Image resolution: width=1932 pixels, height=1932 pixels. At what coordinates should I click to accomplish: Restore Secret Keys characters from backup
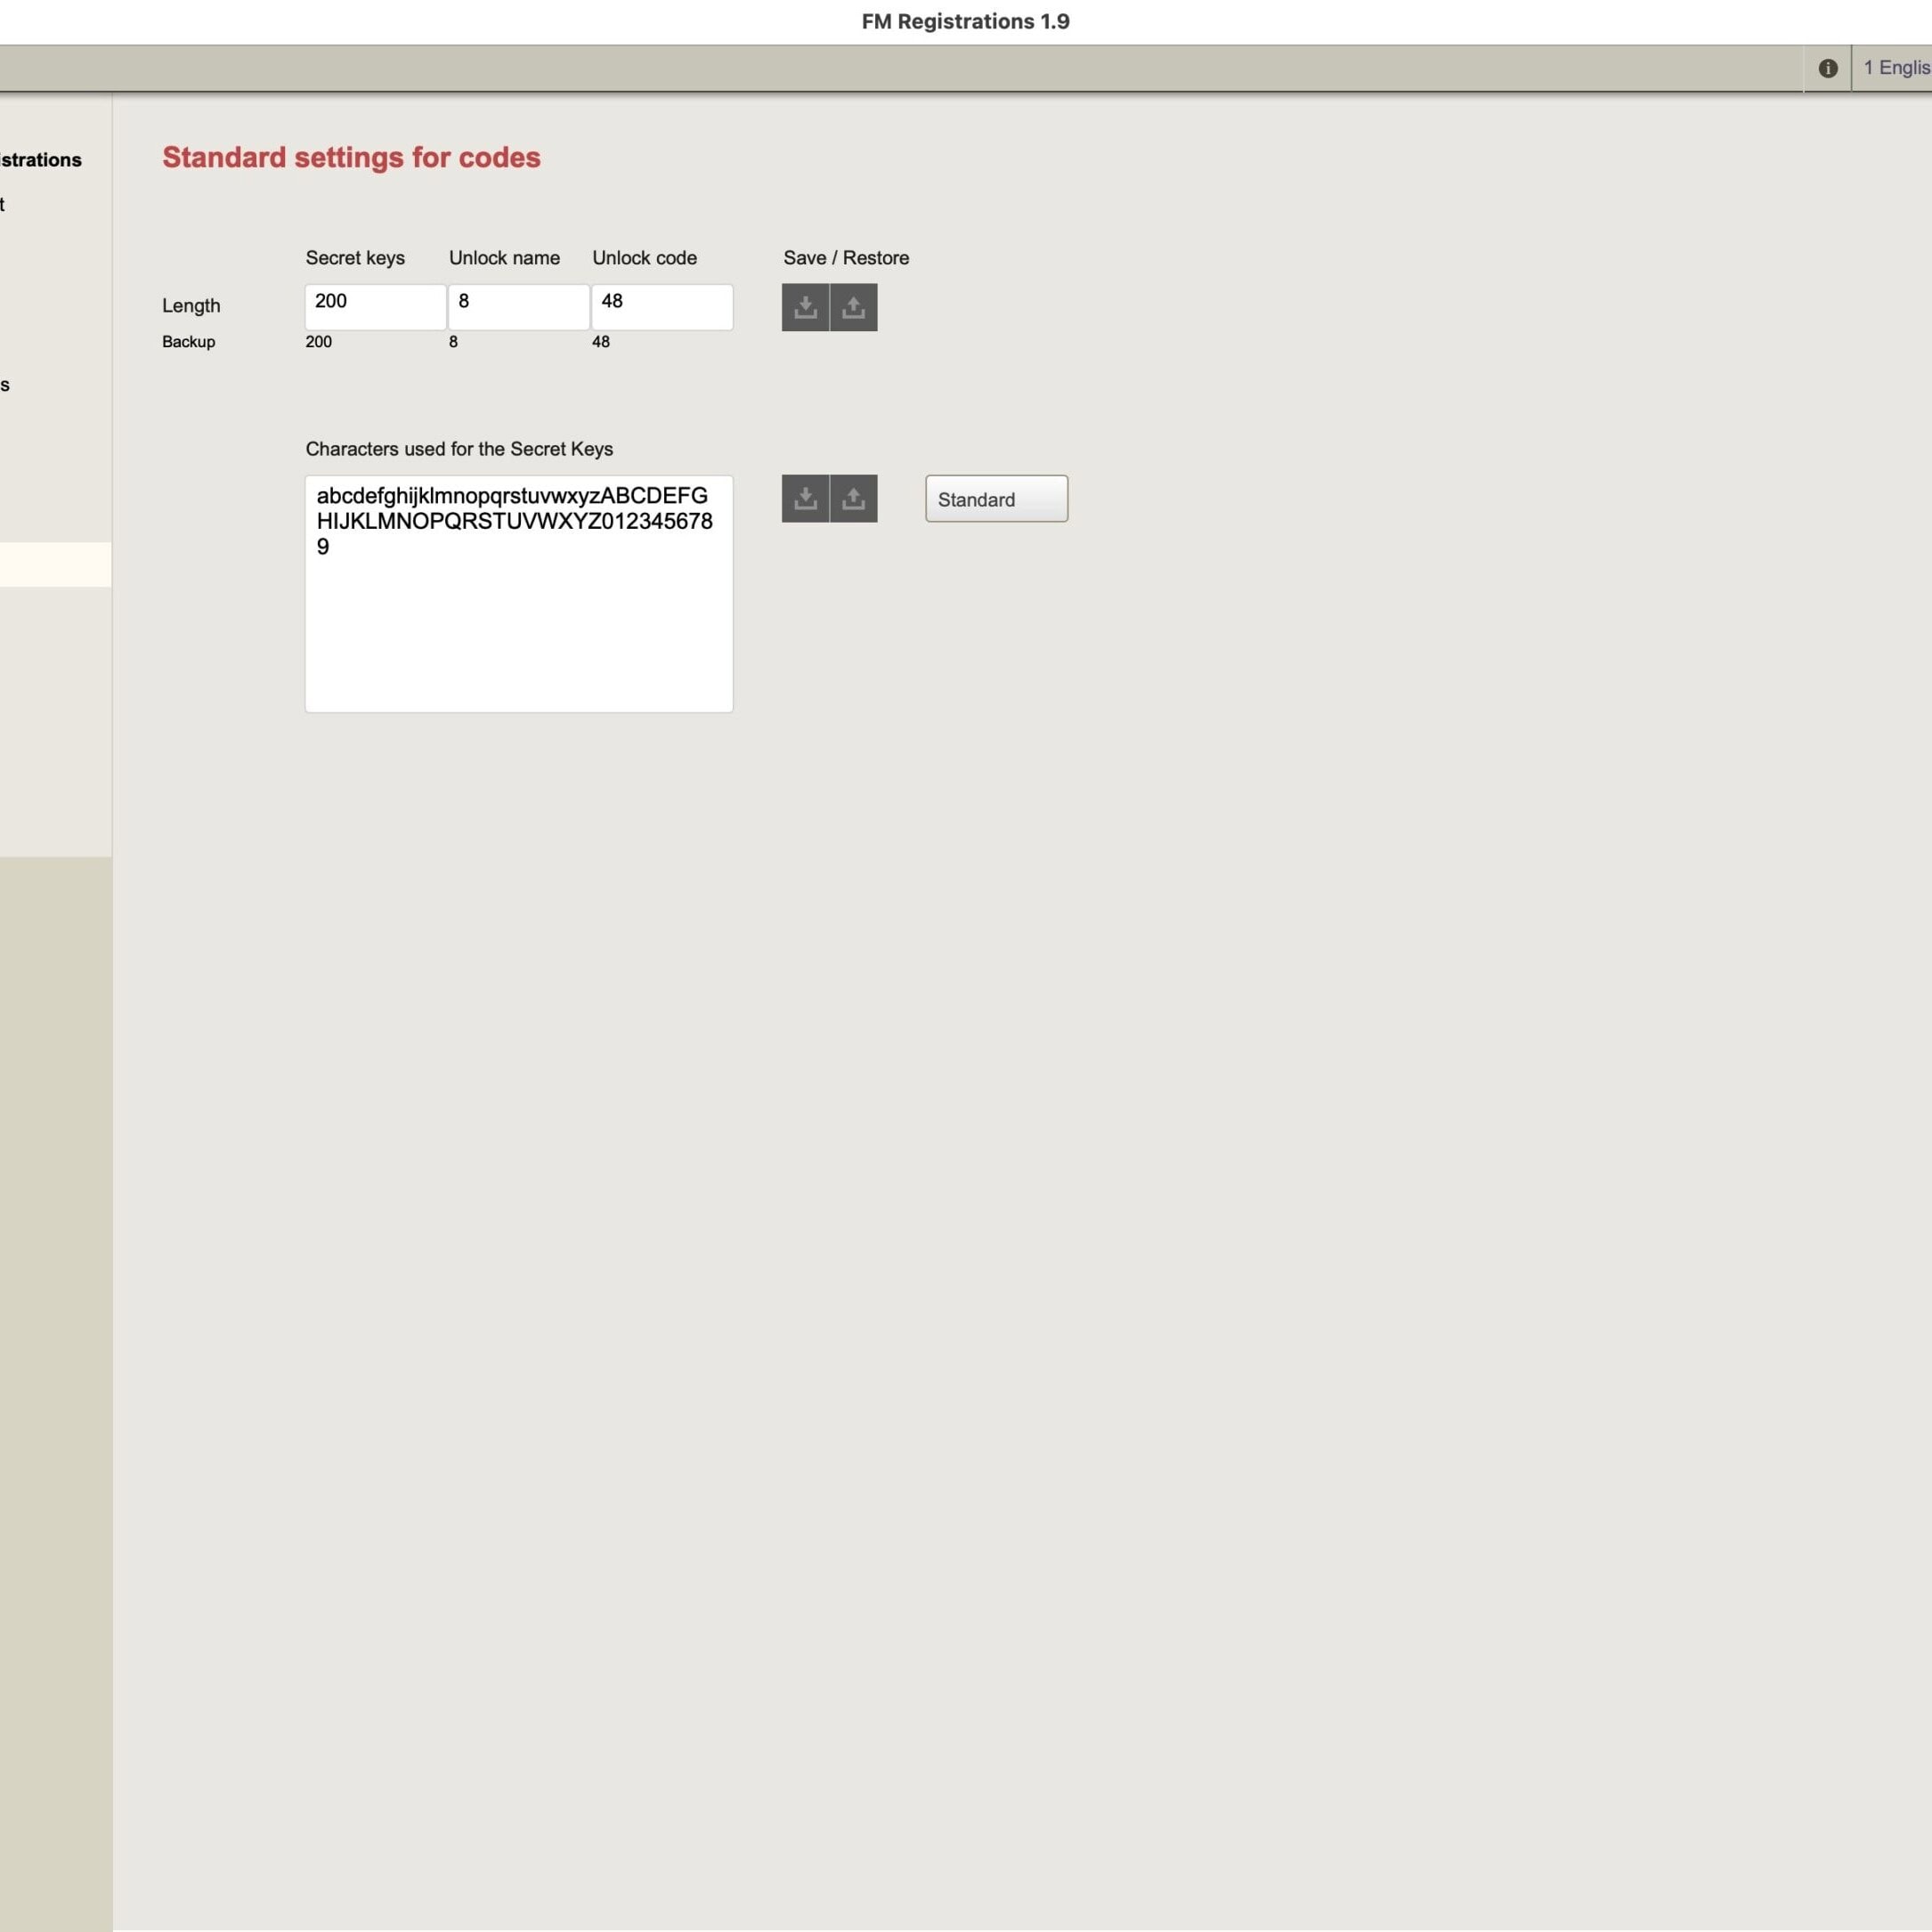853,498
